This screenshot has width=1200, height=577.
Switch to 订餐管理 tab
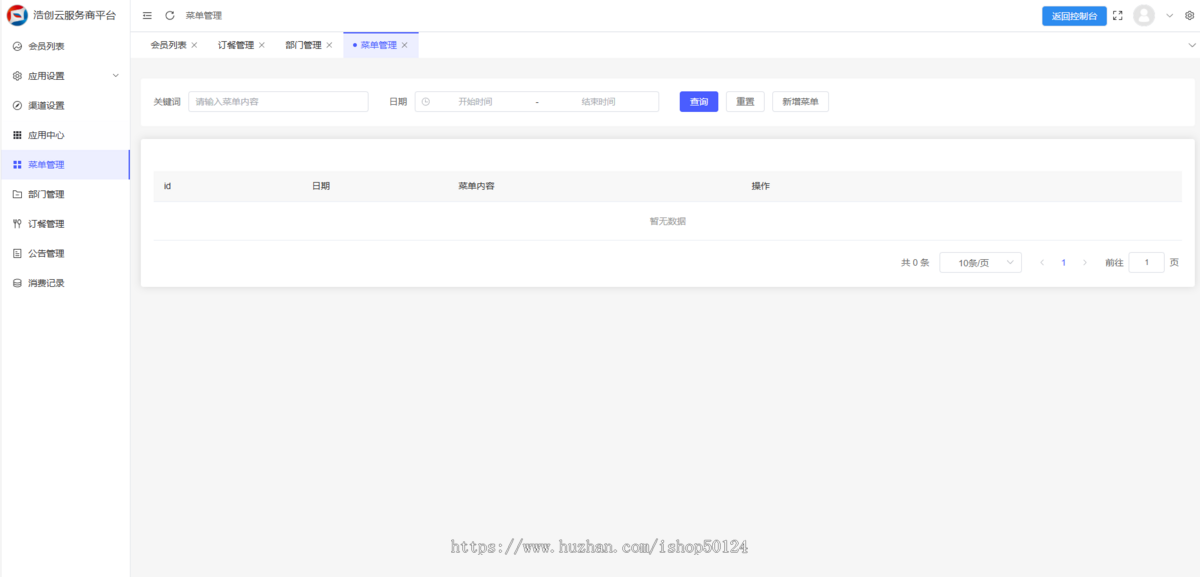[236, 45]
